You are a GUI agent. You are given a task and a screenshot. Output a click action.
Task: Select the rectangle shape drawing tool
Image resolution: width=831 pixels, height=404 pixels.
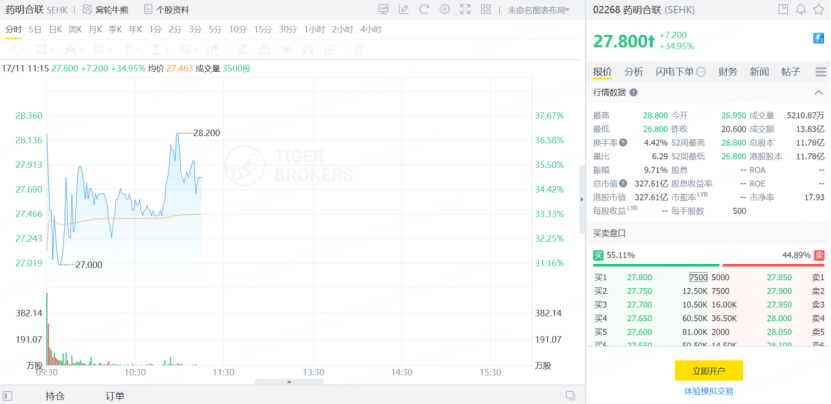41,49
